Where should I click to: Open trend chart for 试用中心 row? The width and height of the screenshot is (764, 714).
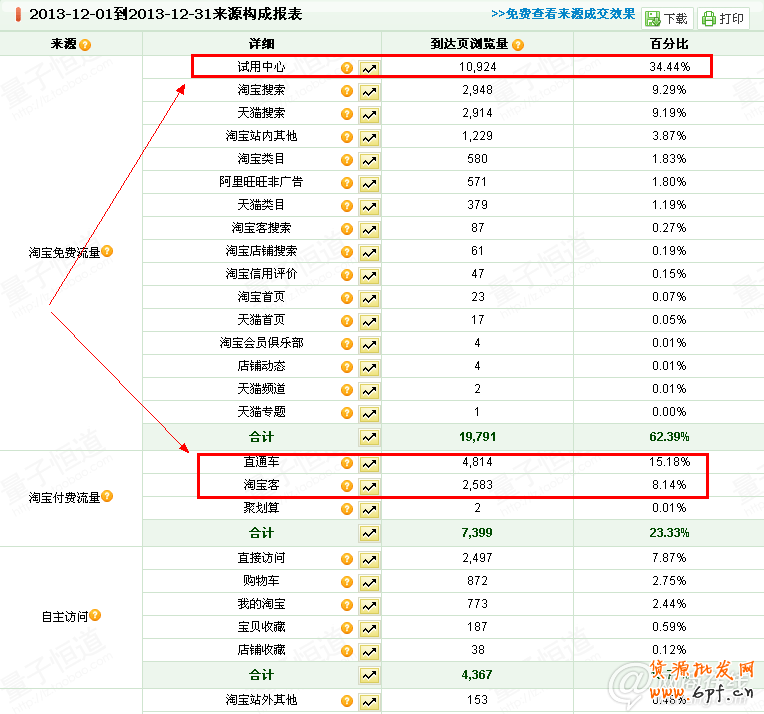coord(369,68)
